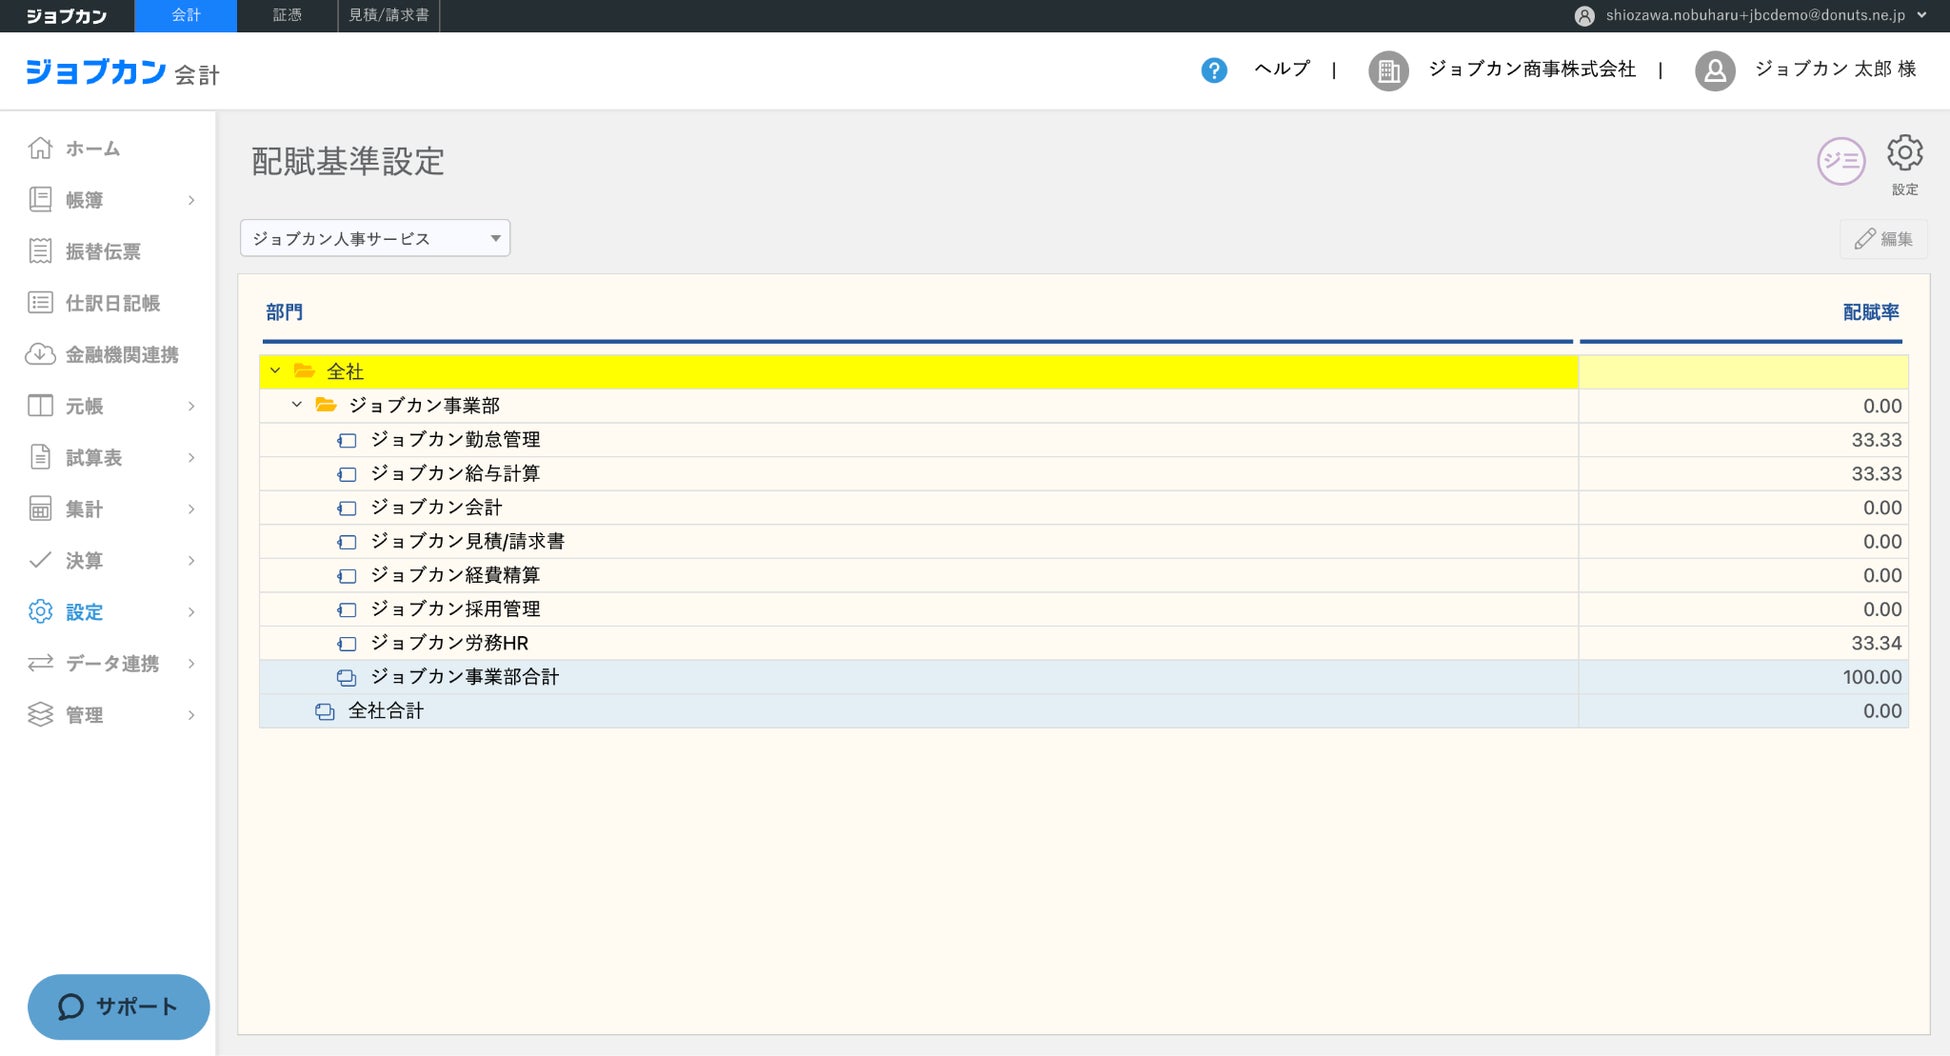Switch to the 見積/請求書 top tab
The height and width of the screenshot is (1056, 1950).
(x=389, y=16)
